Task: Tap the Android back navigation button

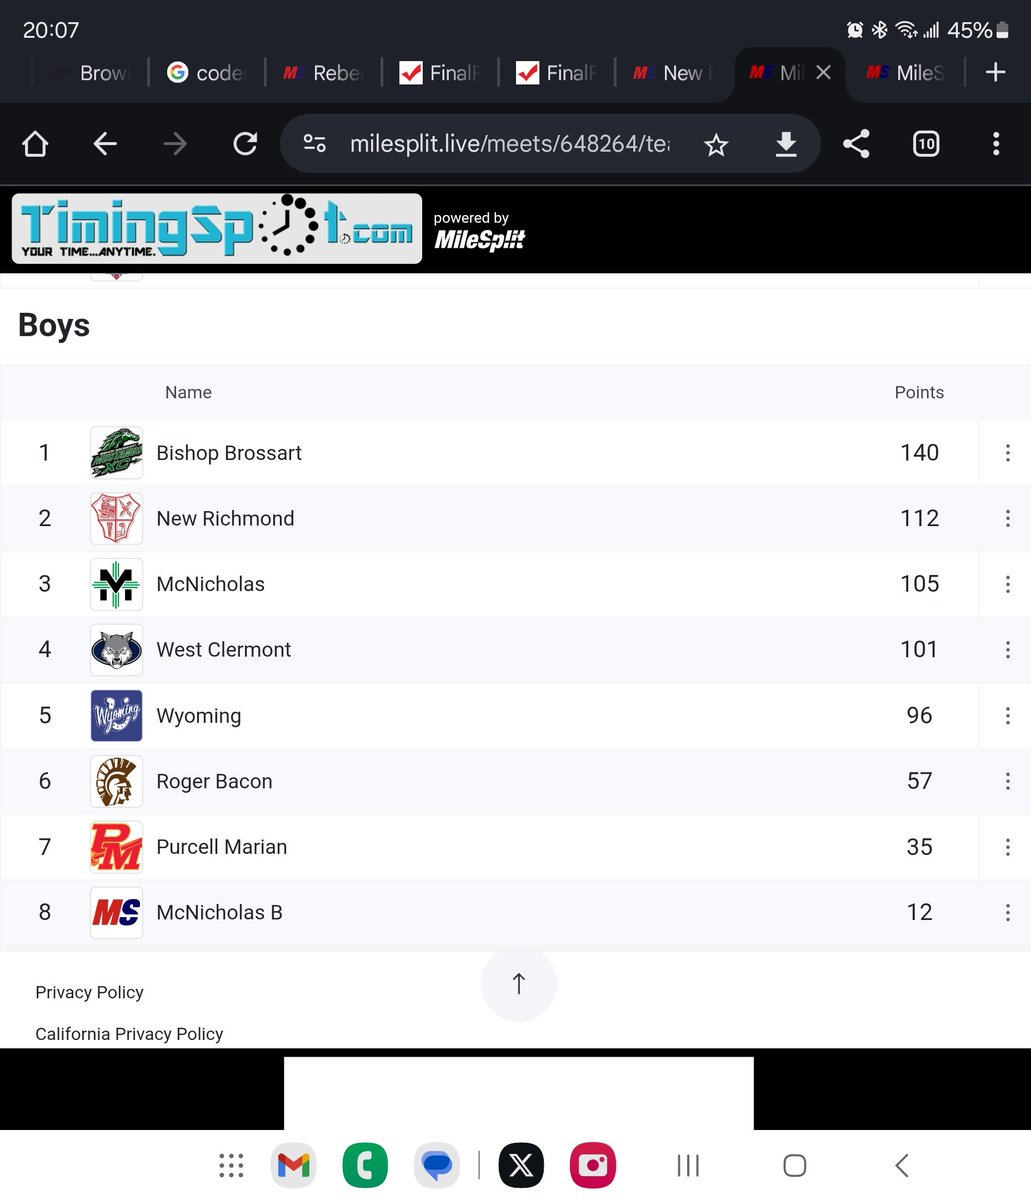Action: (x=902, y=1165)
